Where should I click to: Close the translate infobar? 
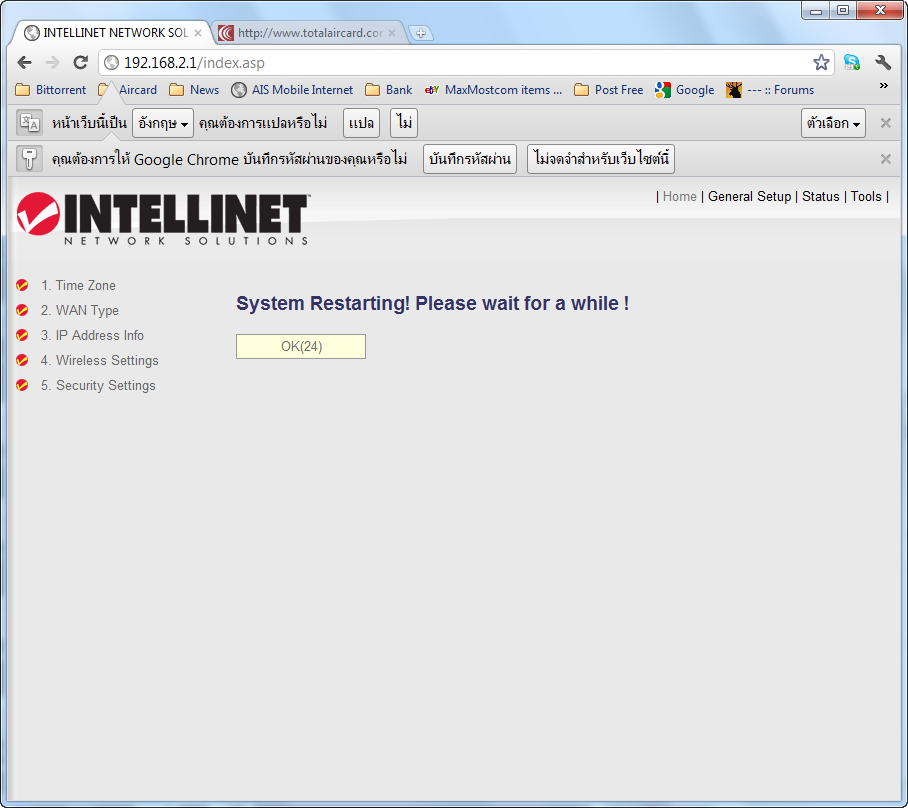pyautogui.click(x=885, y=123)
